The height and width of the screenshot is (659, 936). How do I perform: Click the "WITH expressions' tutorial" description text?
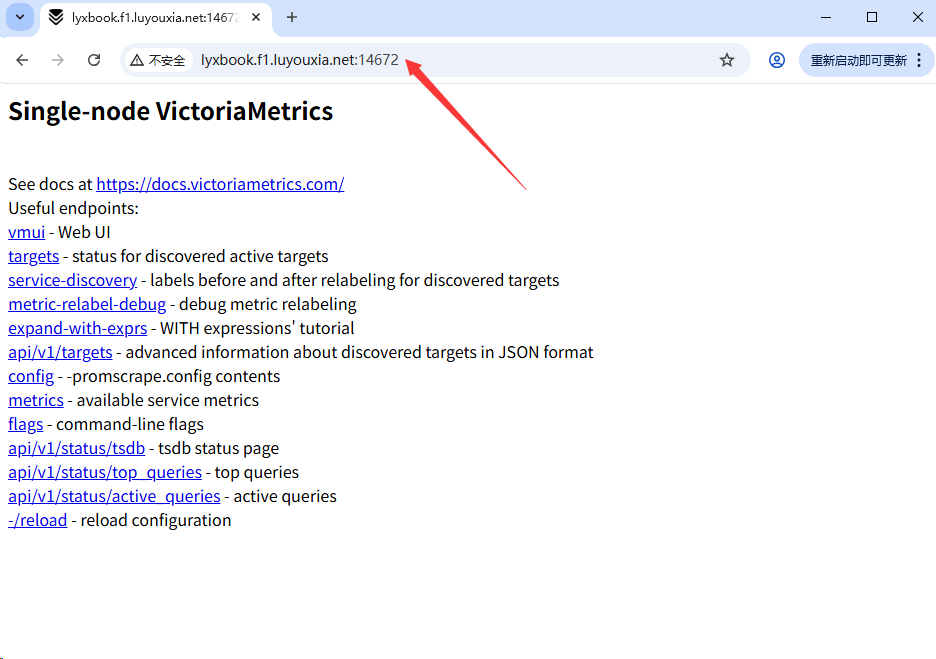pos(257,328)
